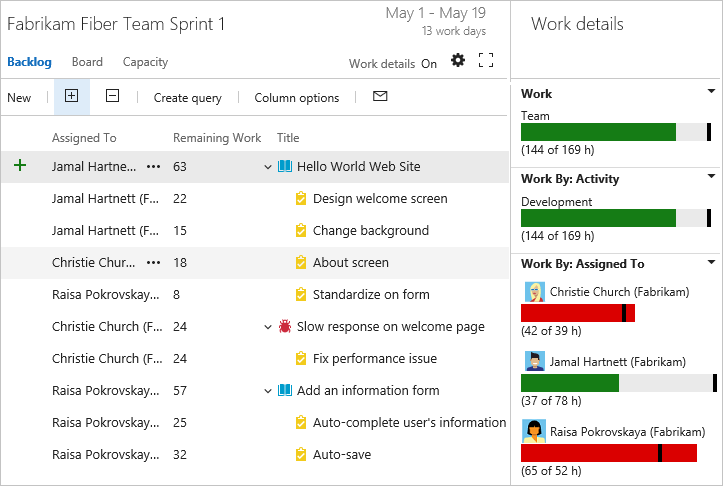This screenshot has height=486, width=723.
Task: Collapse the Work section in Work details
Action: pos(711,91)
